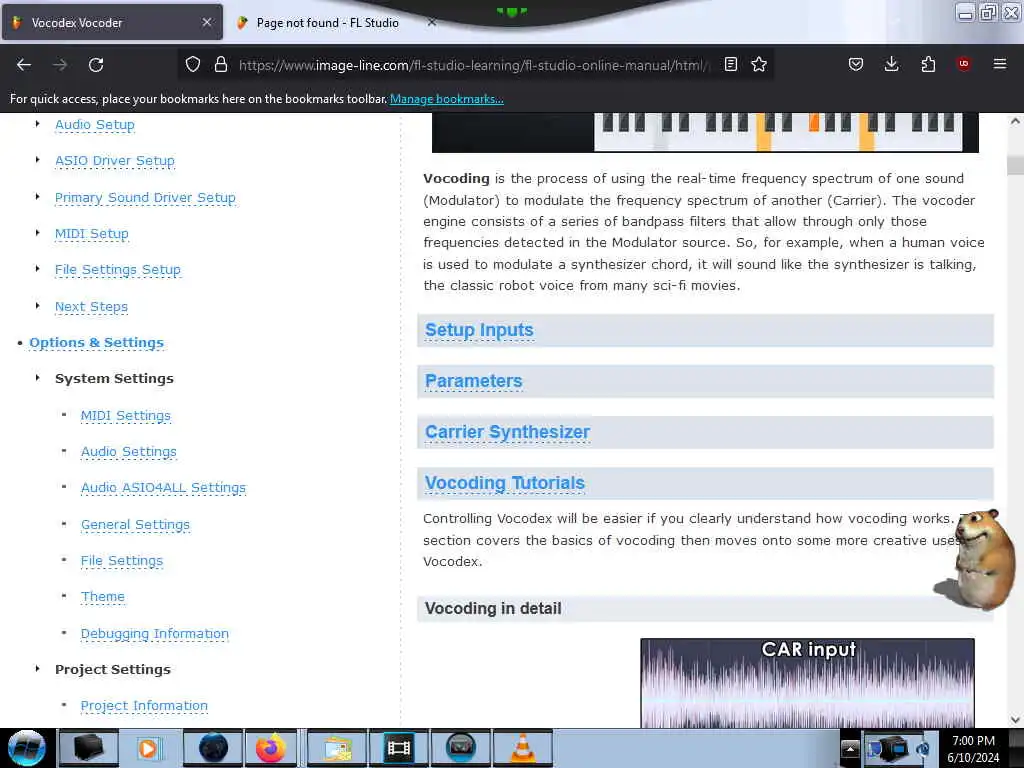1024x768 pixels.
Task: Open the uBlock Origin extension icon
Action: (963, 63)
